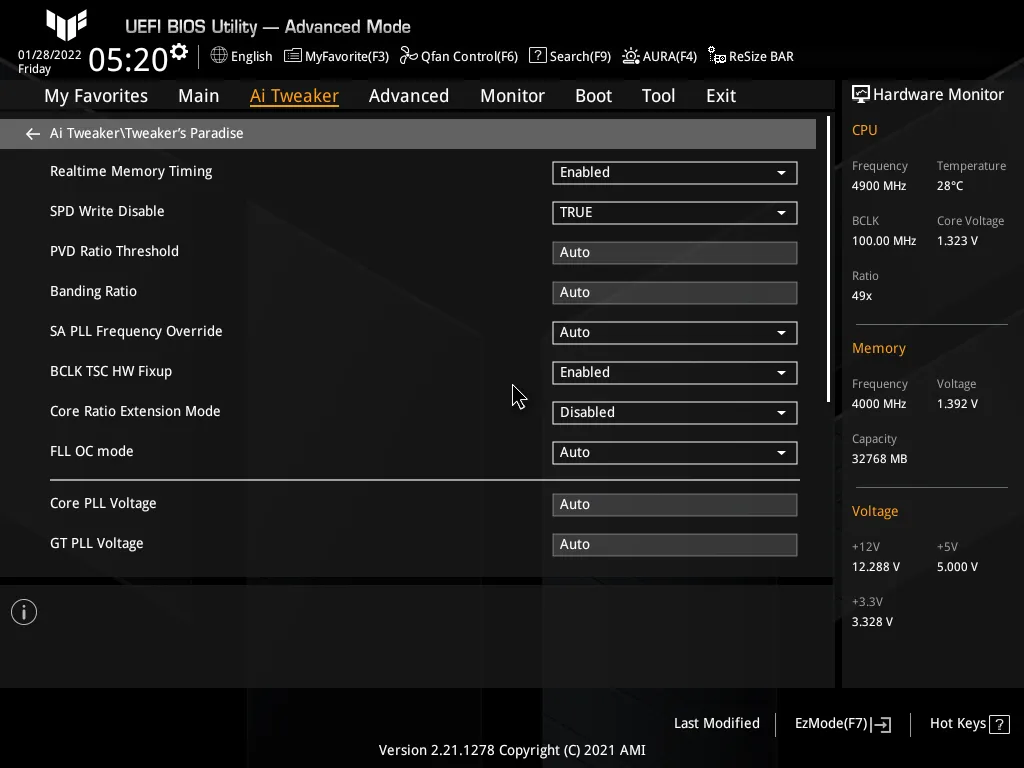This screenshot has width=1024, height=768.
Task: Go to the Exit tab
Action: (x=721, y=96)
